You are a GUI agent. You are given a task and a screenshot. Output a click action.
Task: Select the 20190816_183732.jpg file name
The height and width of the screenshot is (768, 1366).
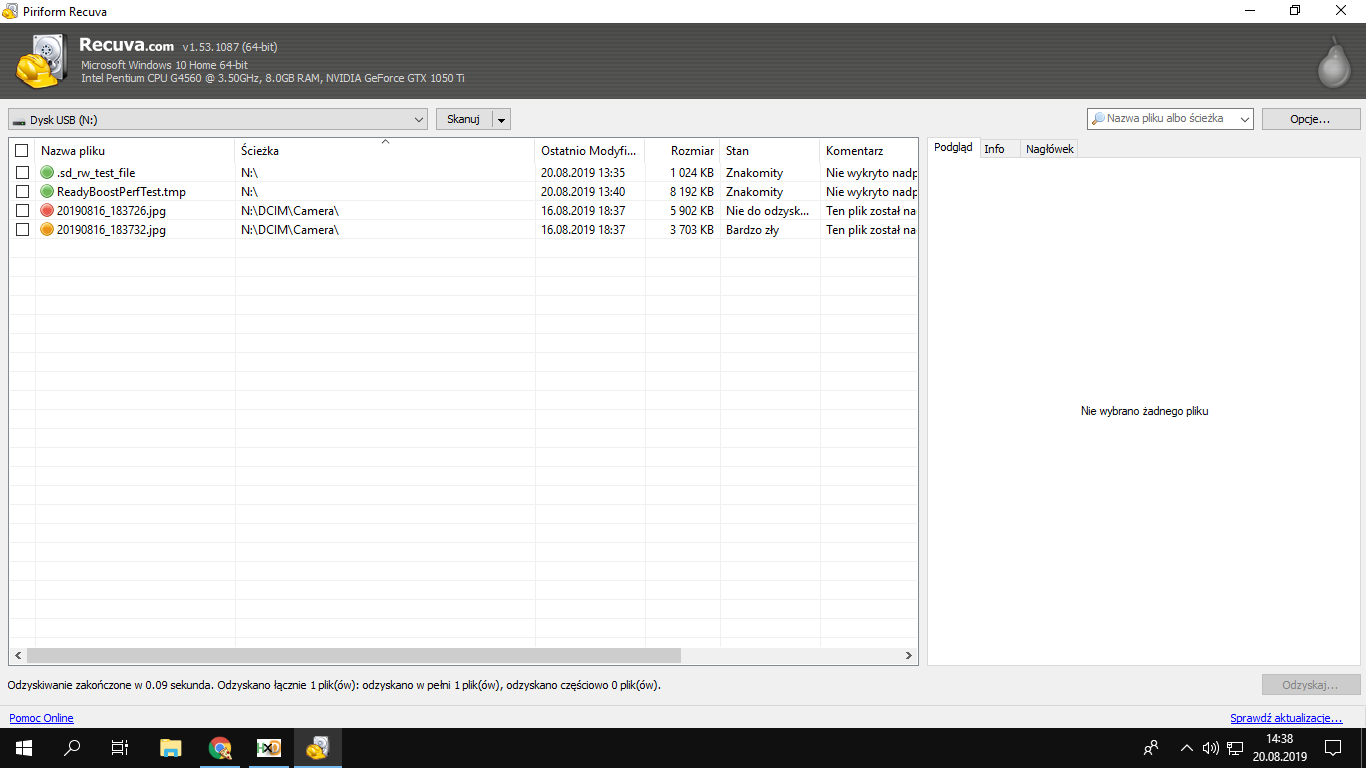pos(111,230)
